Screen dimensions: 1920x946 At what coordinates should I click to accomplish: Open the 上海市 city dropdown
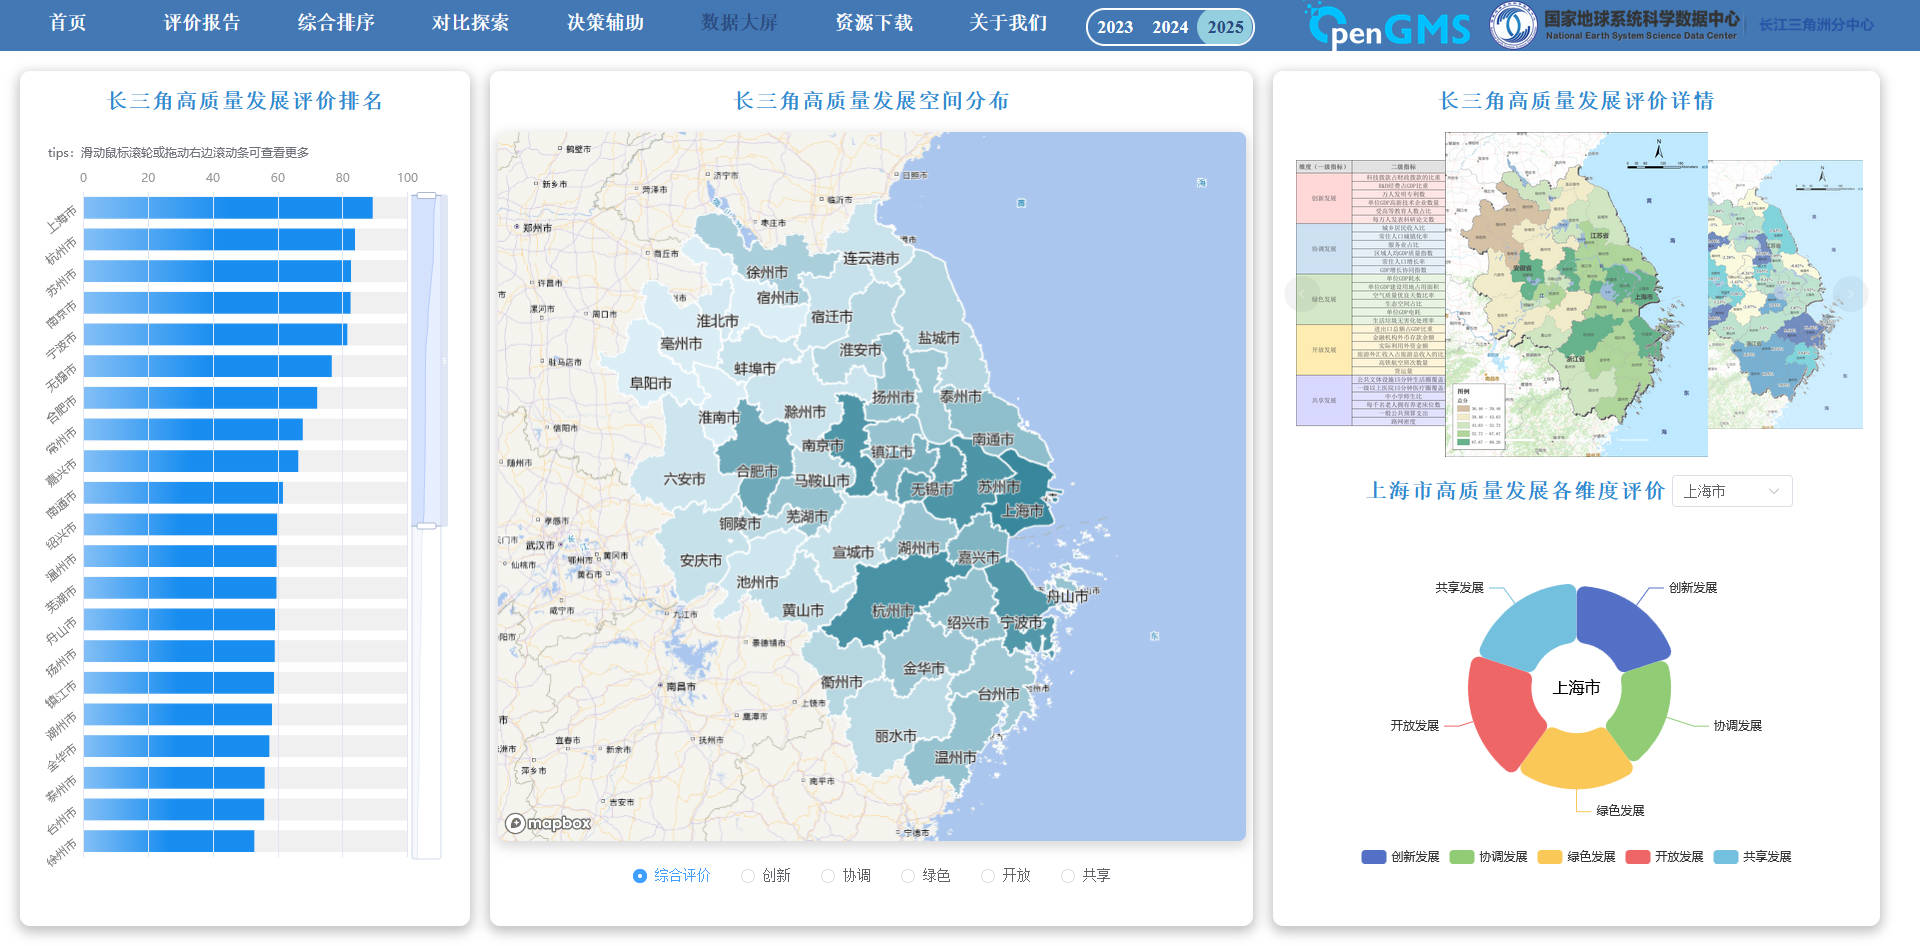(1731, 491)
